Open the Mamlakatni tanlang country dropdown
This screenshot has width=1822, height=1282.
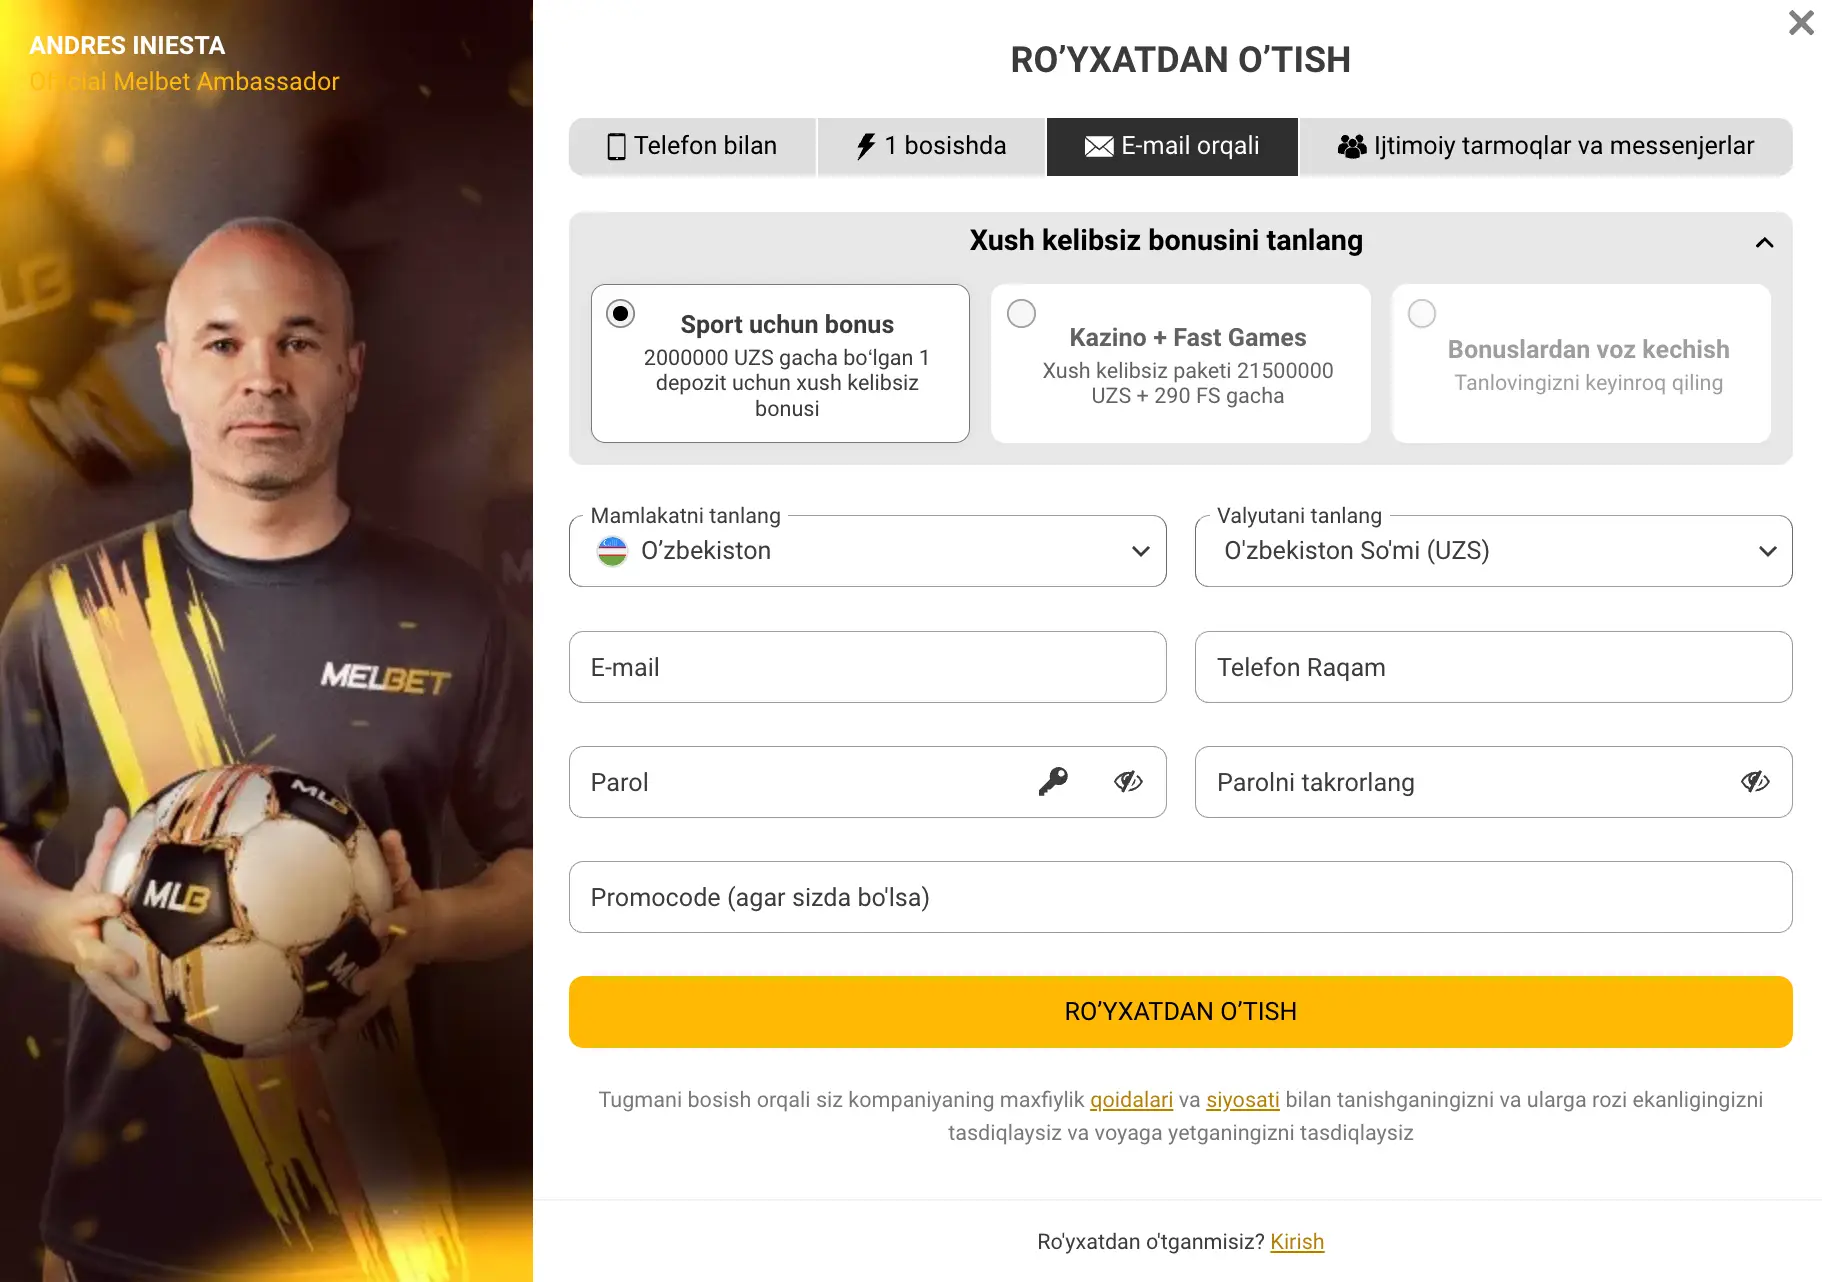coord(1139,551)
